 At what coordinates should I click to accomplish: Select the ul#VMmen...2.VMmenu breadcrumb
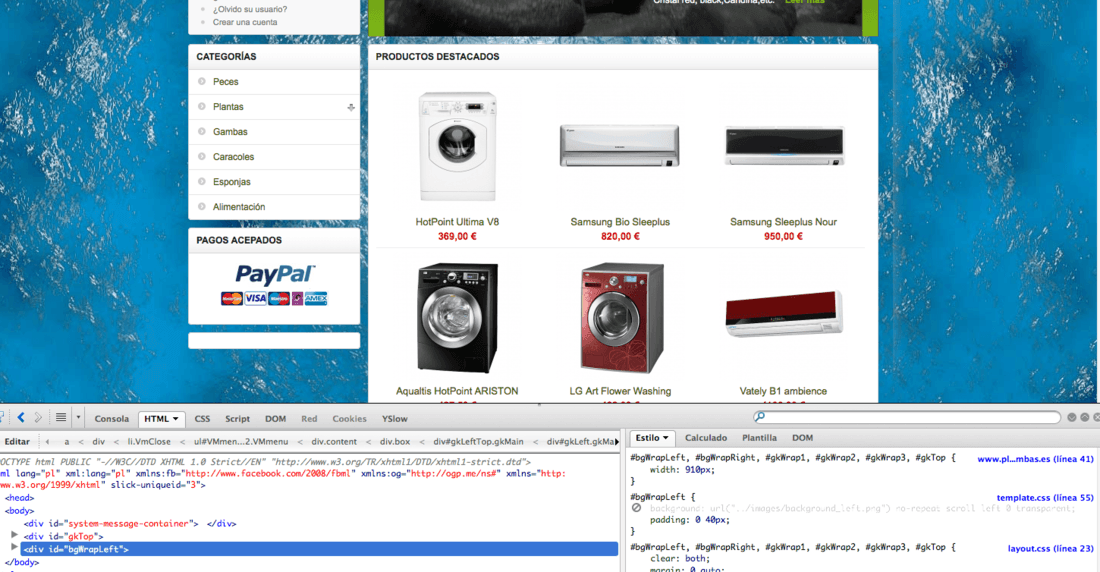pos(241,441)
